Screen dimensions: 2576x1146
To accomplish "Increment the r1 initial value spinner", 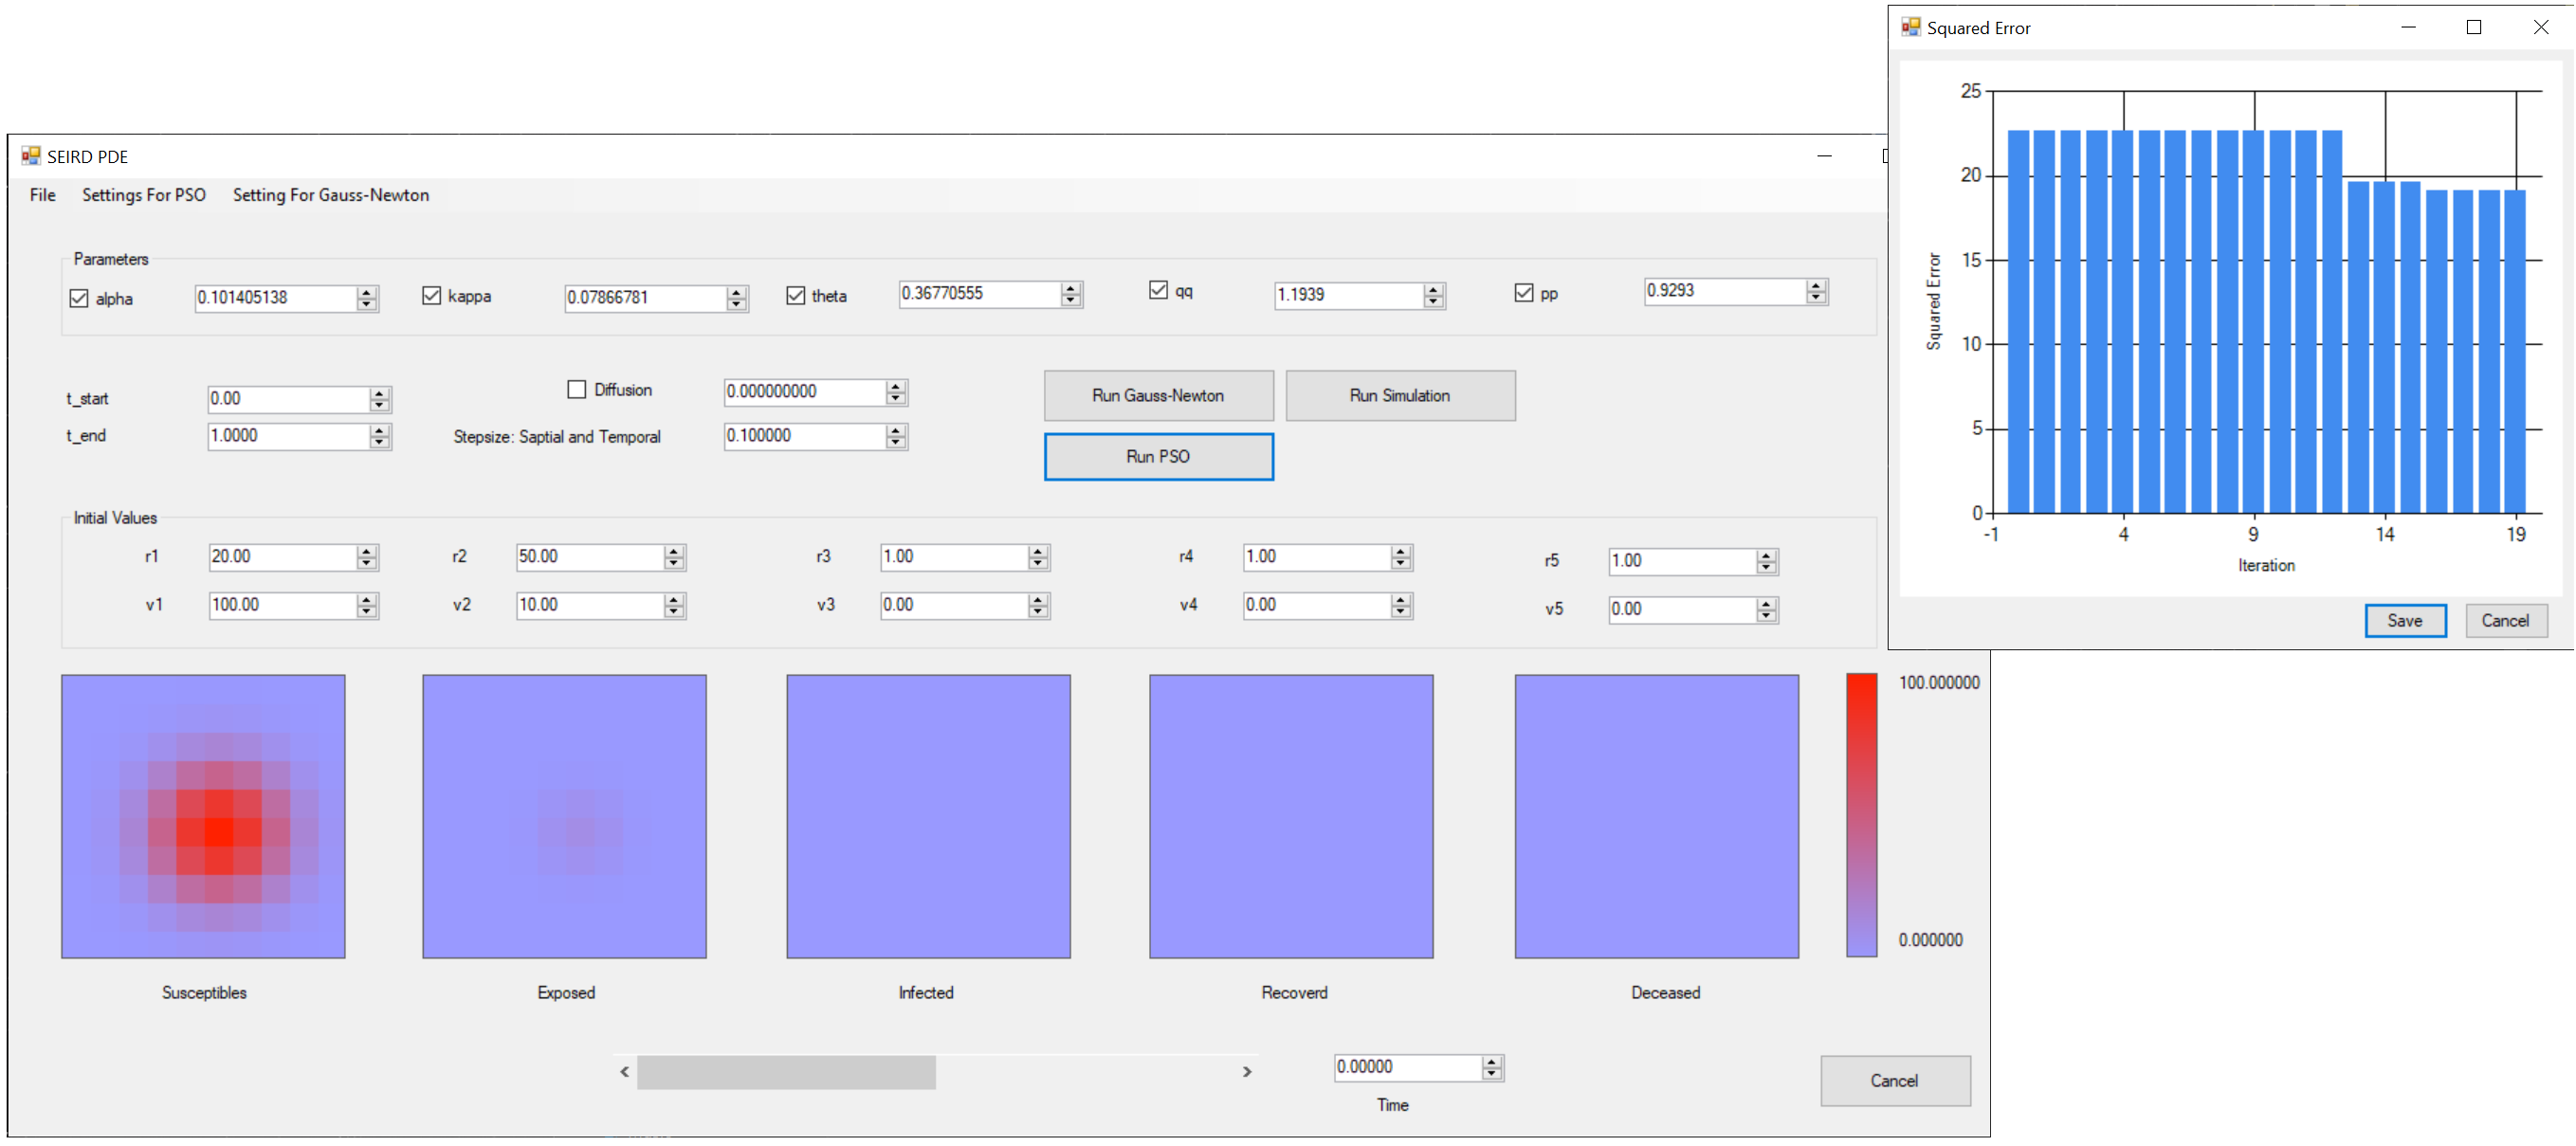I will (x=367, y=550).
